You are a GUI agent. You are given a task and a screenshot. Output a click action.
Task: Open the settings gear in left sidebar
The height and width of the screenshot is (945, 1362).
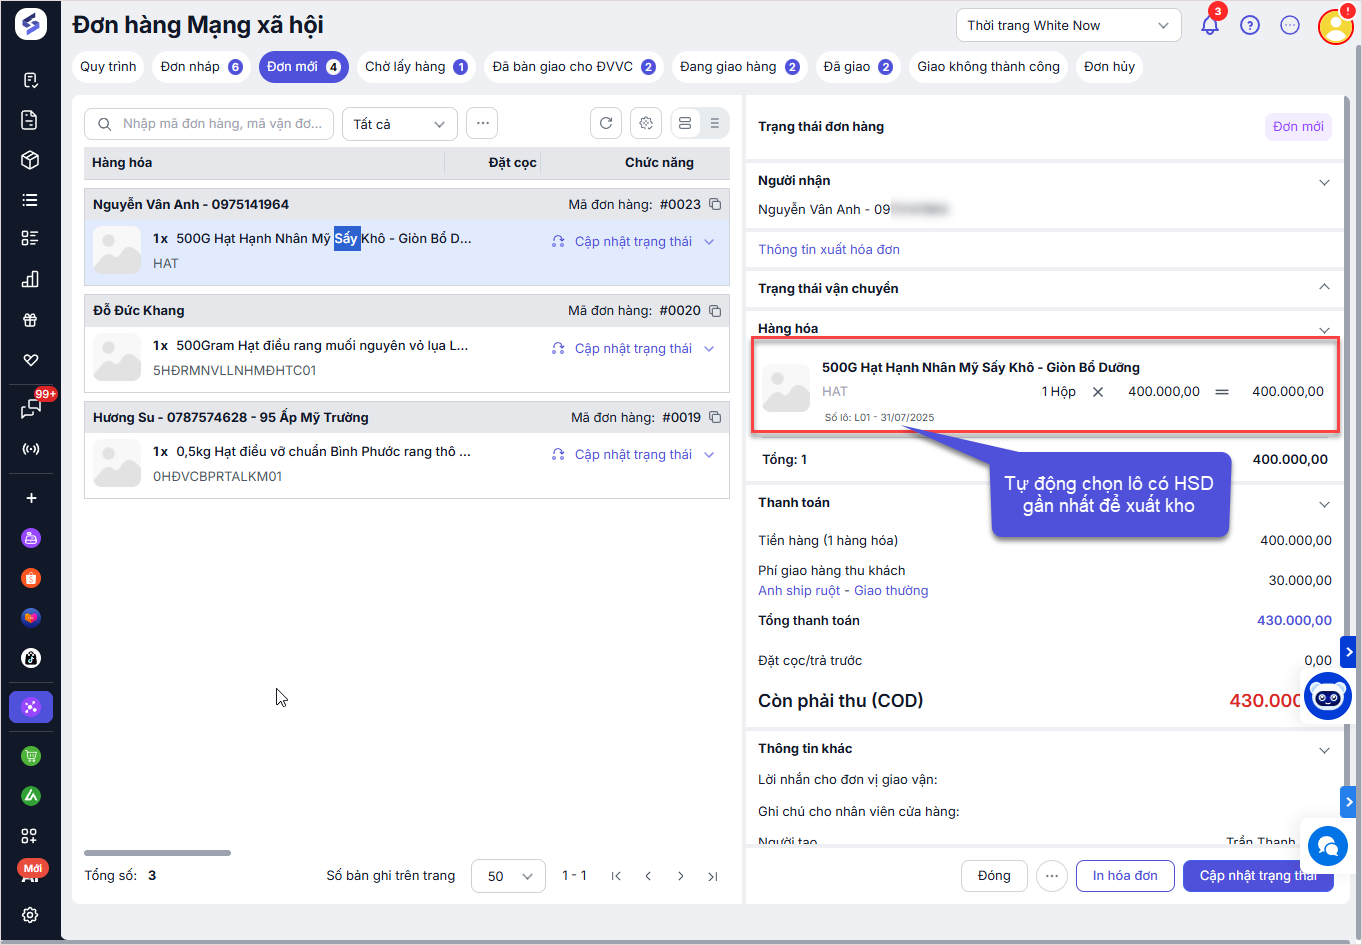30,914
